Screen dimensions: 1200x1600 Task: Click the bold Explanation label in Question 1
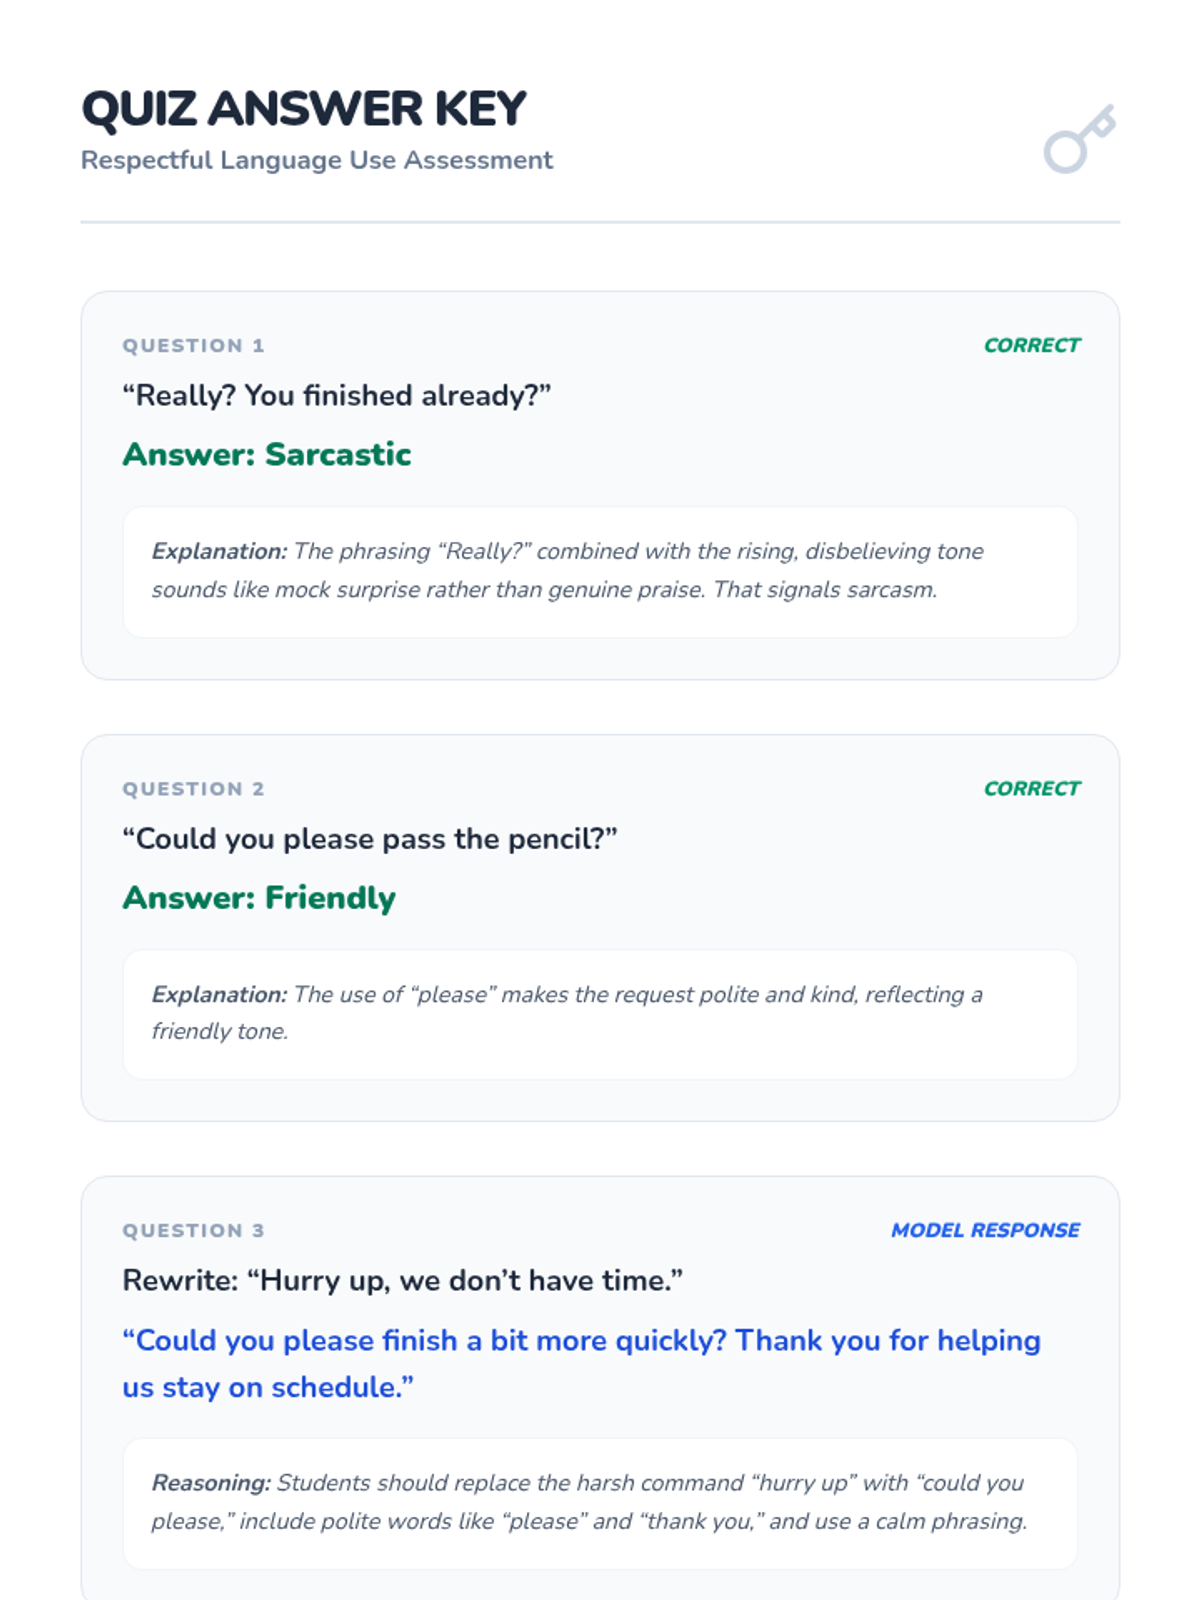point(219,551)
